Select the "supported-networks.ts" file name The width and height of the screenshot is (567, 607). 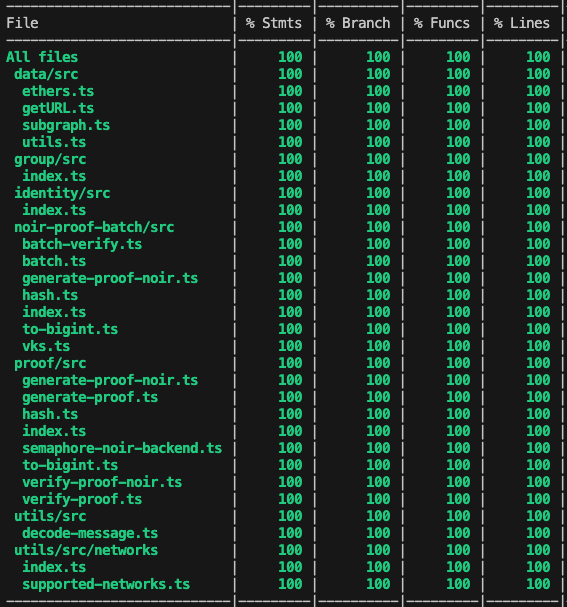point(106,584)
